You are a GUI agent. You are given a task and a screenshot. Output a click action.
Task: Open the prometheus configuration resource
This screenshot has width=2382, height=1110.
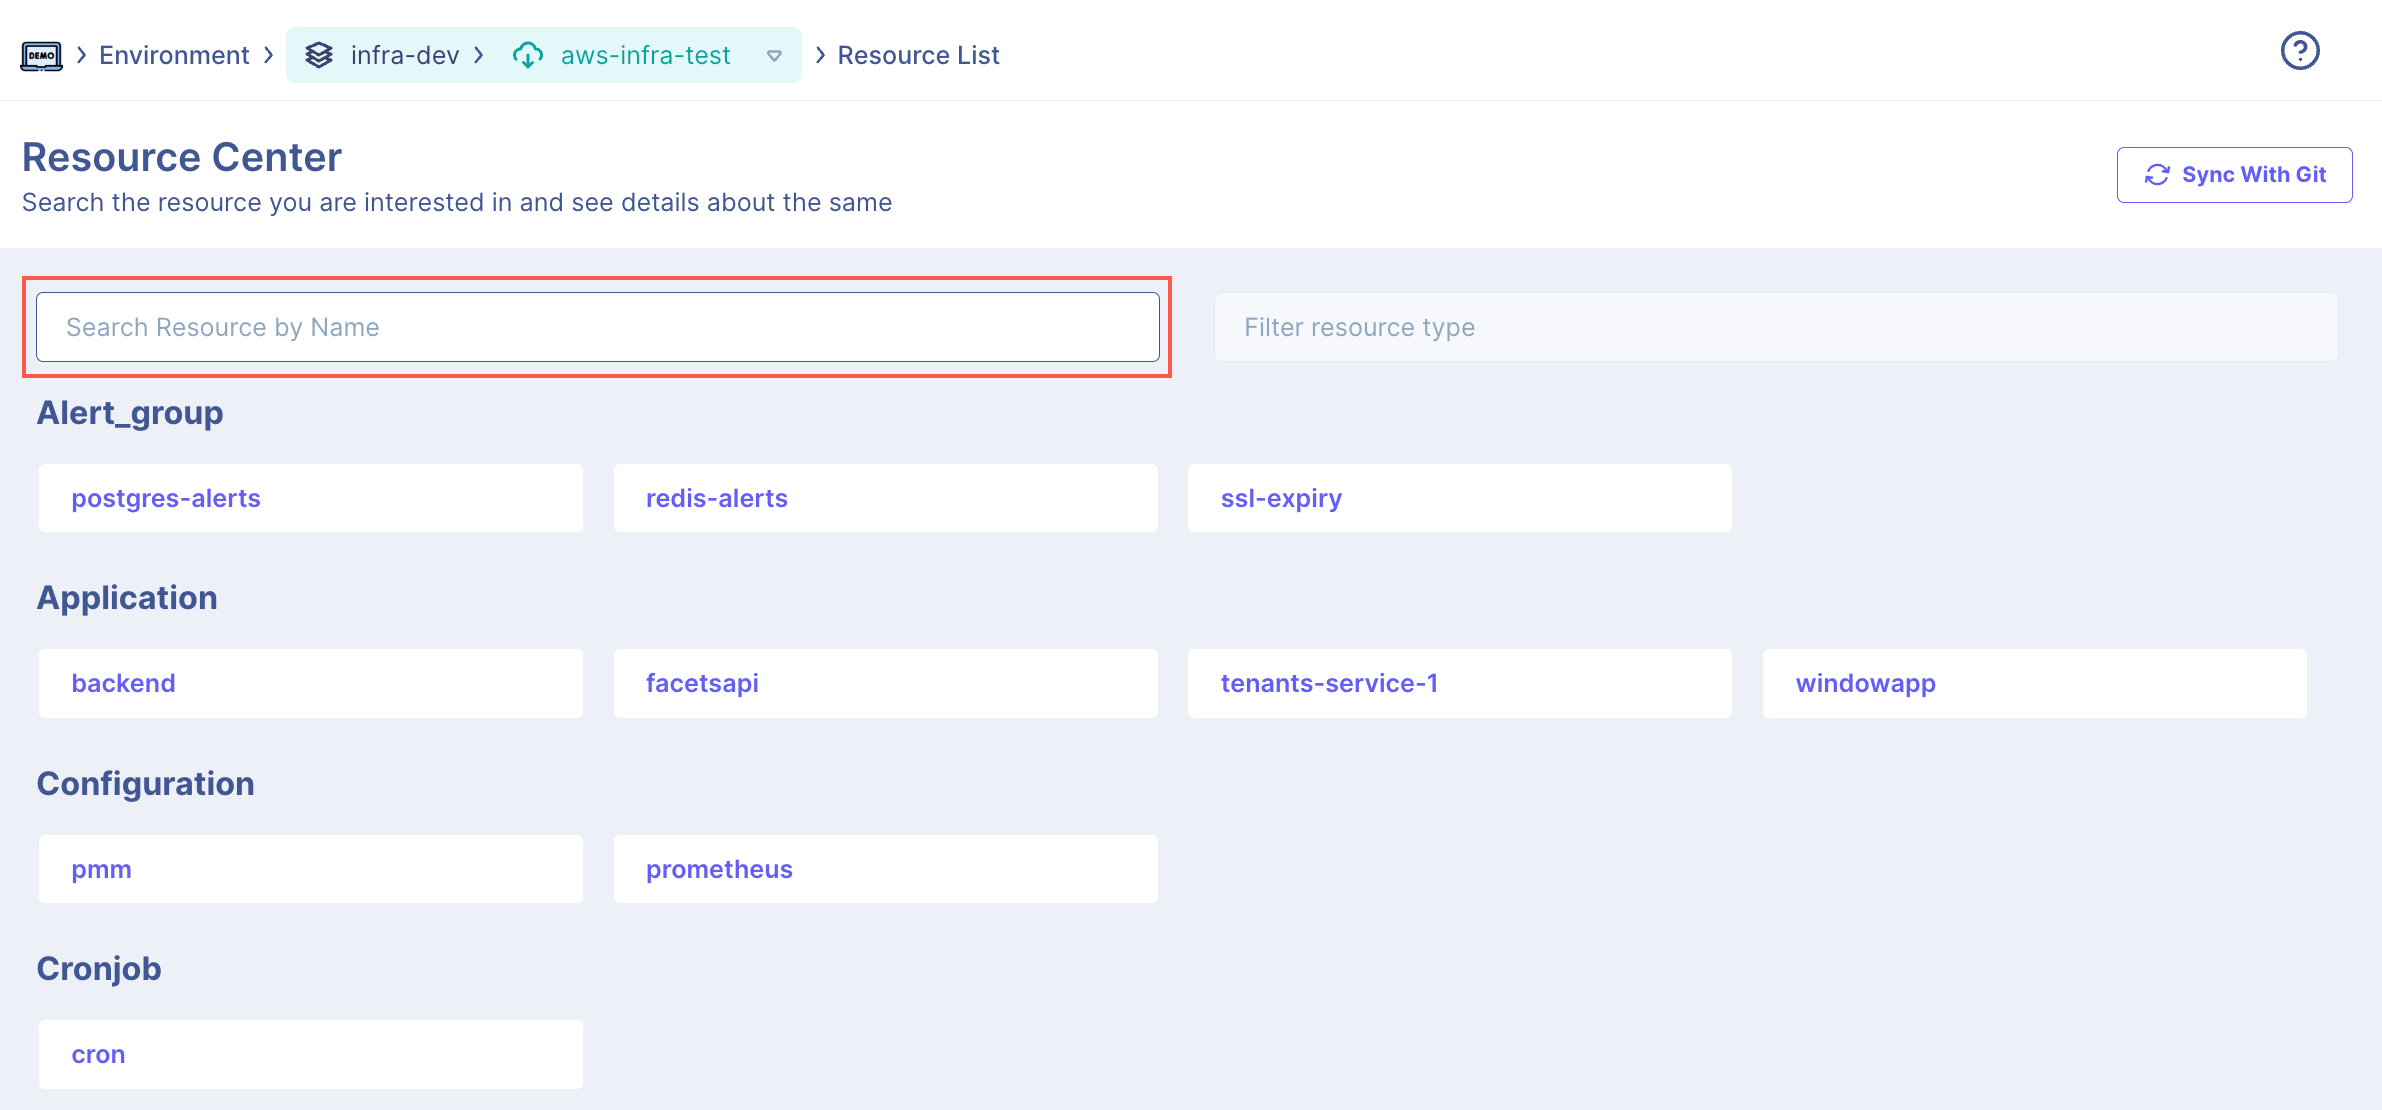(x=885, y=869)
